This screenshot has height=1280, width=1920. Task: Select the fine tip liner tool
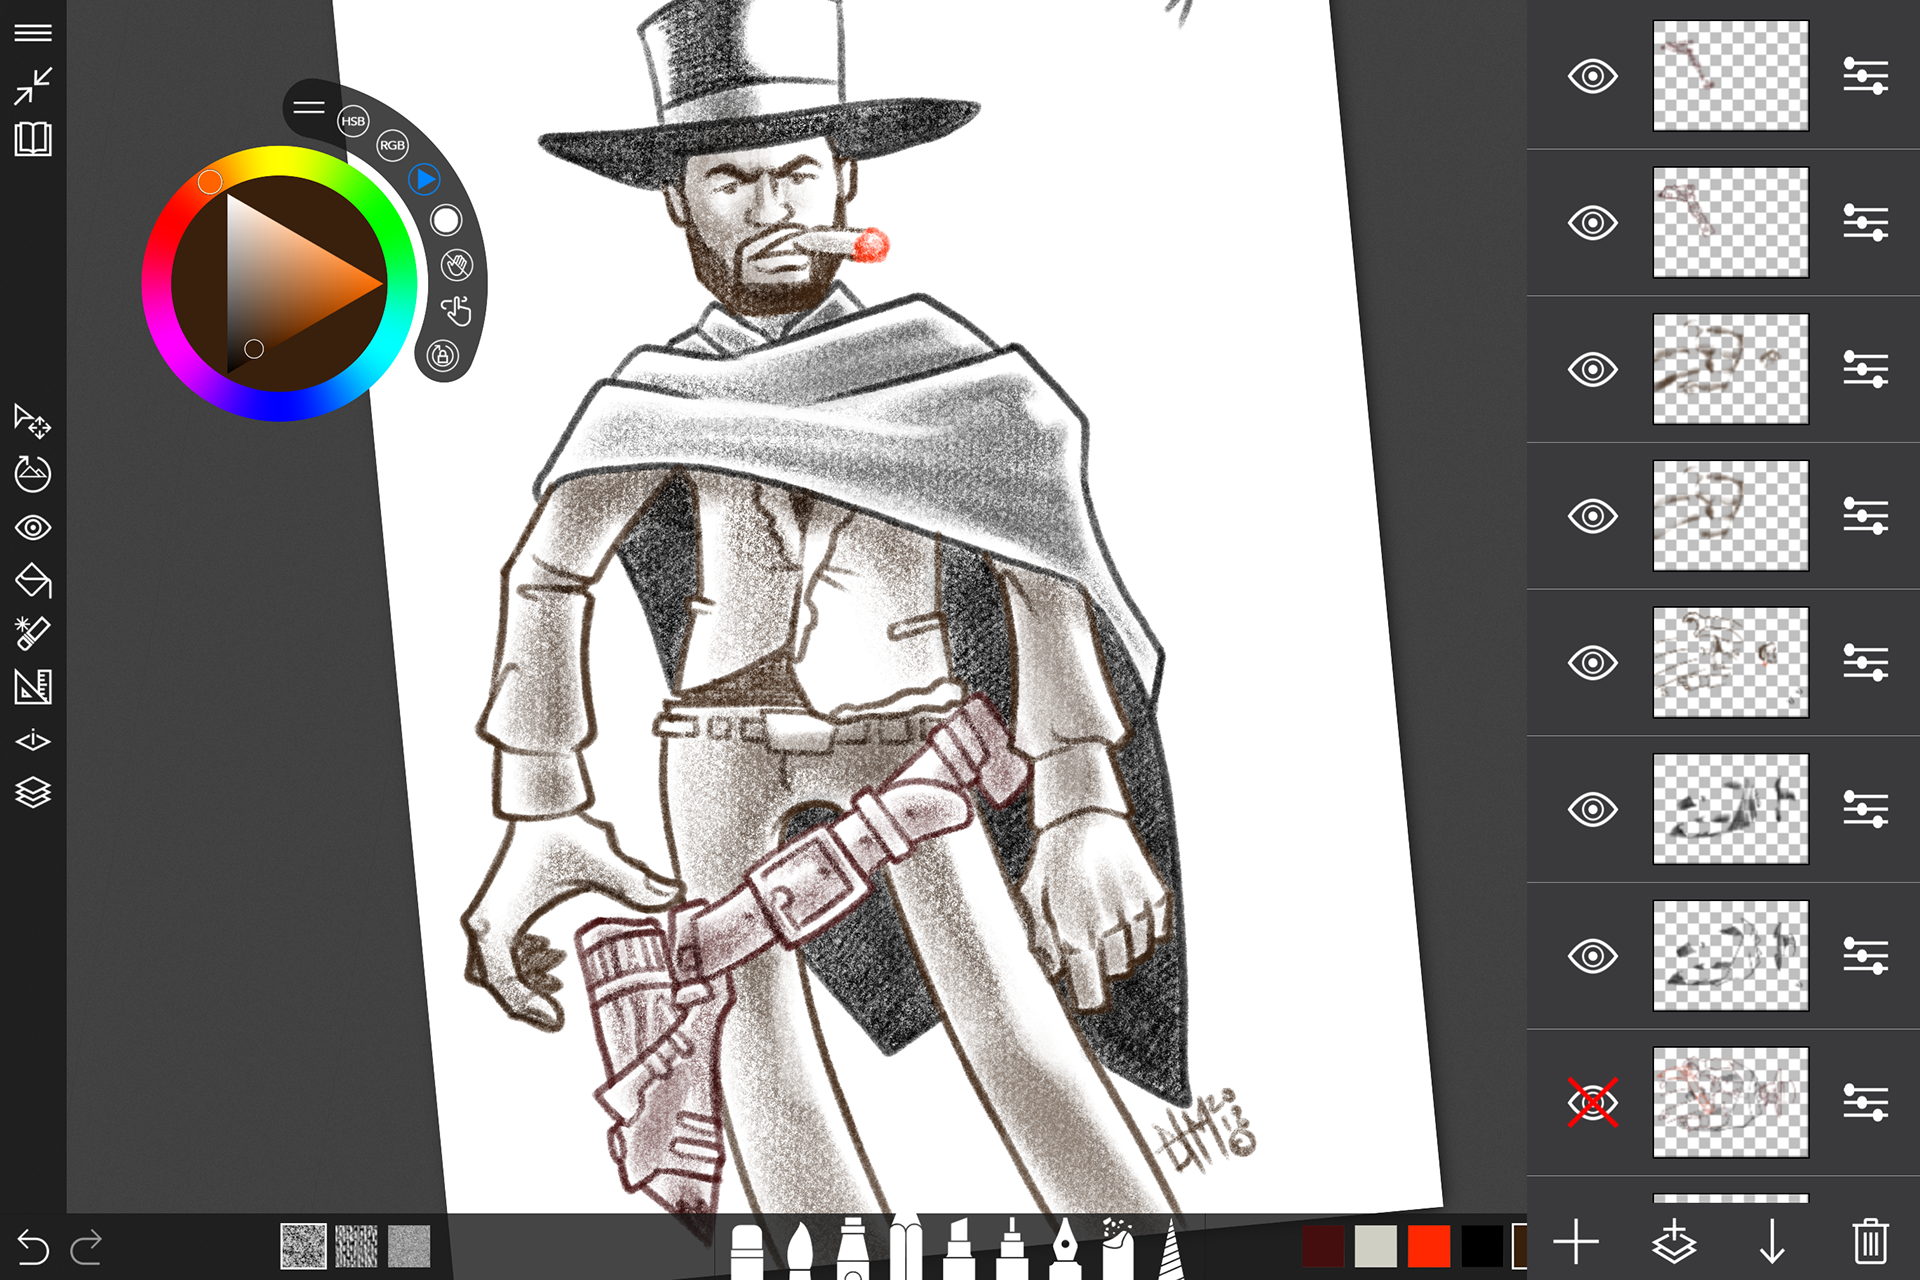pos(1011,1248)
